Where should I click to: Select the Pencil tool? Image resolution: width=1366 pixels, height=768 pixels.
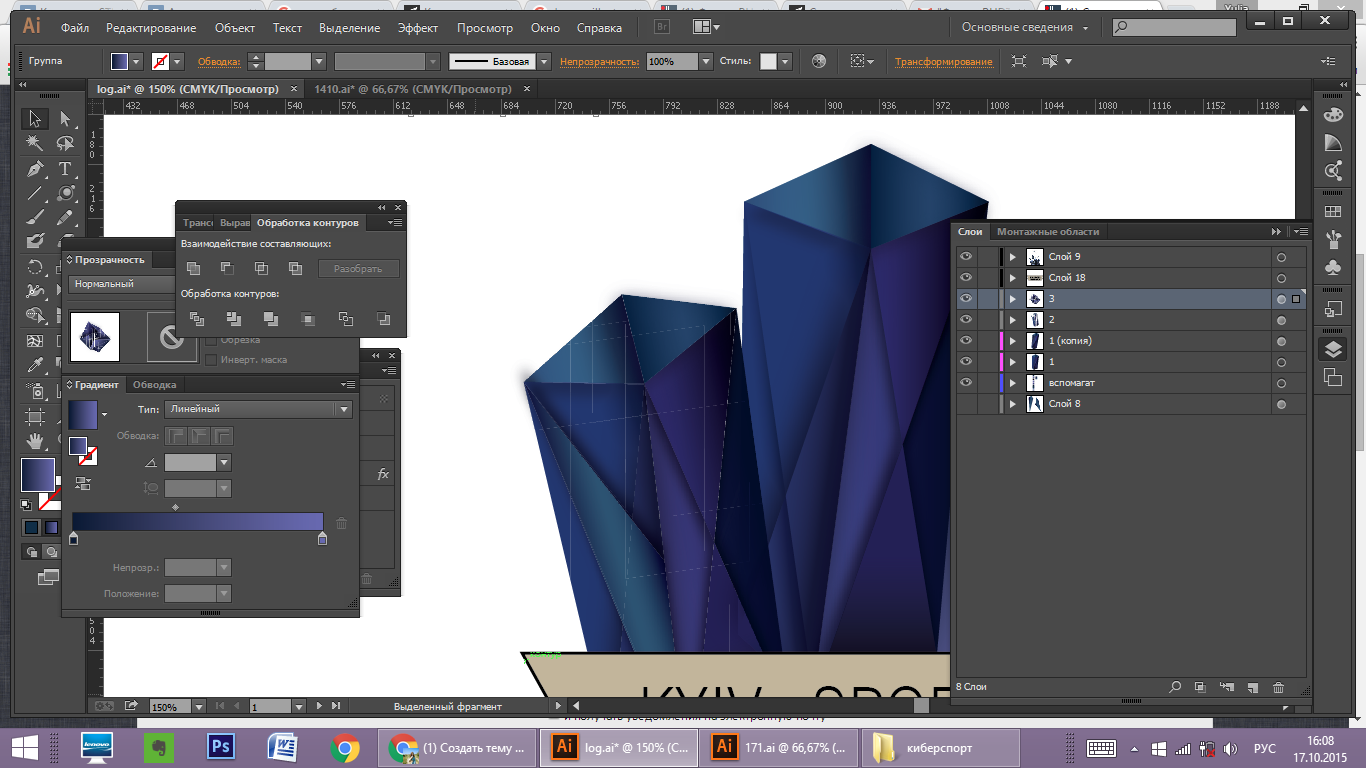pos(65,217)
